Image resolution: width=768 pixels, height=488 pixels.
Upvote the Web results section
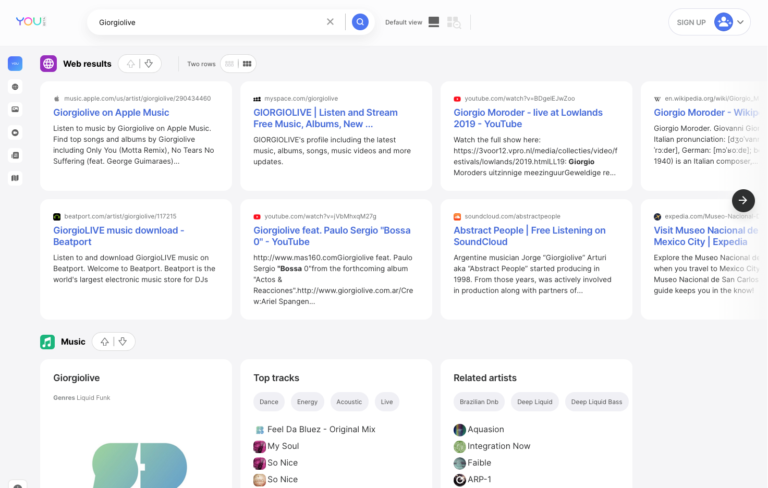point(131,64)
